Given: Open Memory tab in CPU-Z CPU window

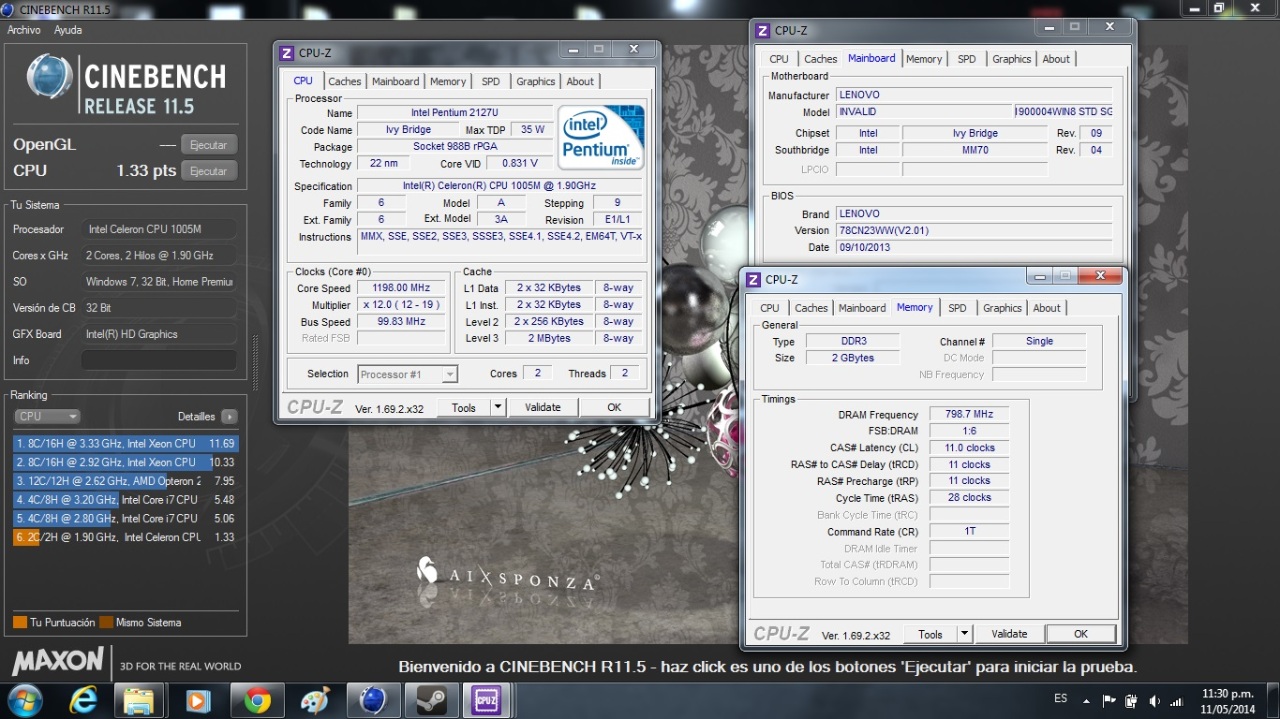Looking at the screenshot, I should click(448, 82).
